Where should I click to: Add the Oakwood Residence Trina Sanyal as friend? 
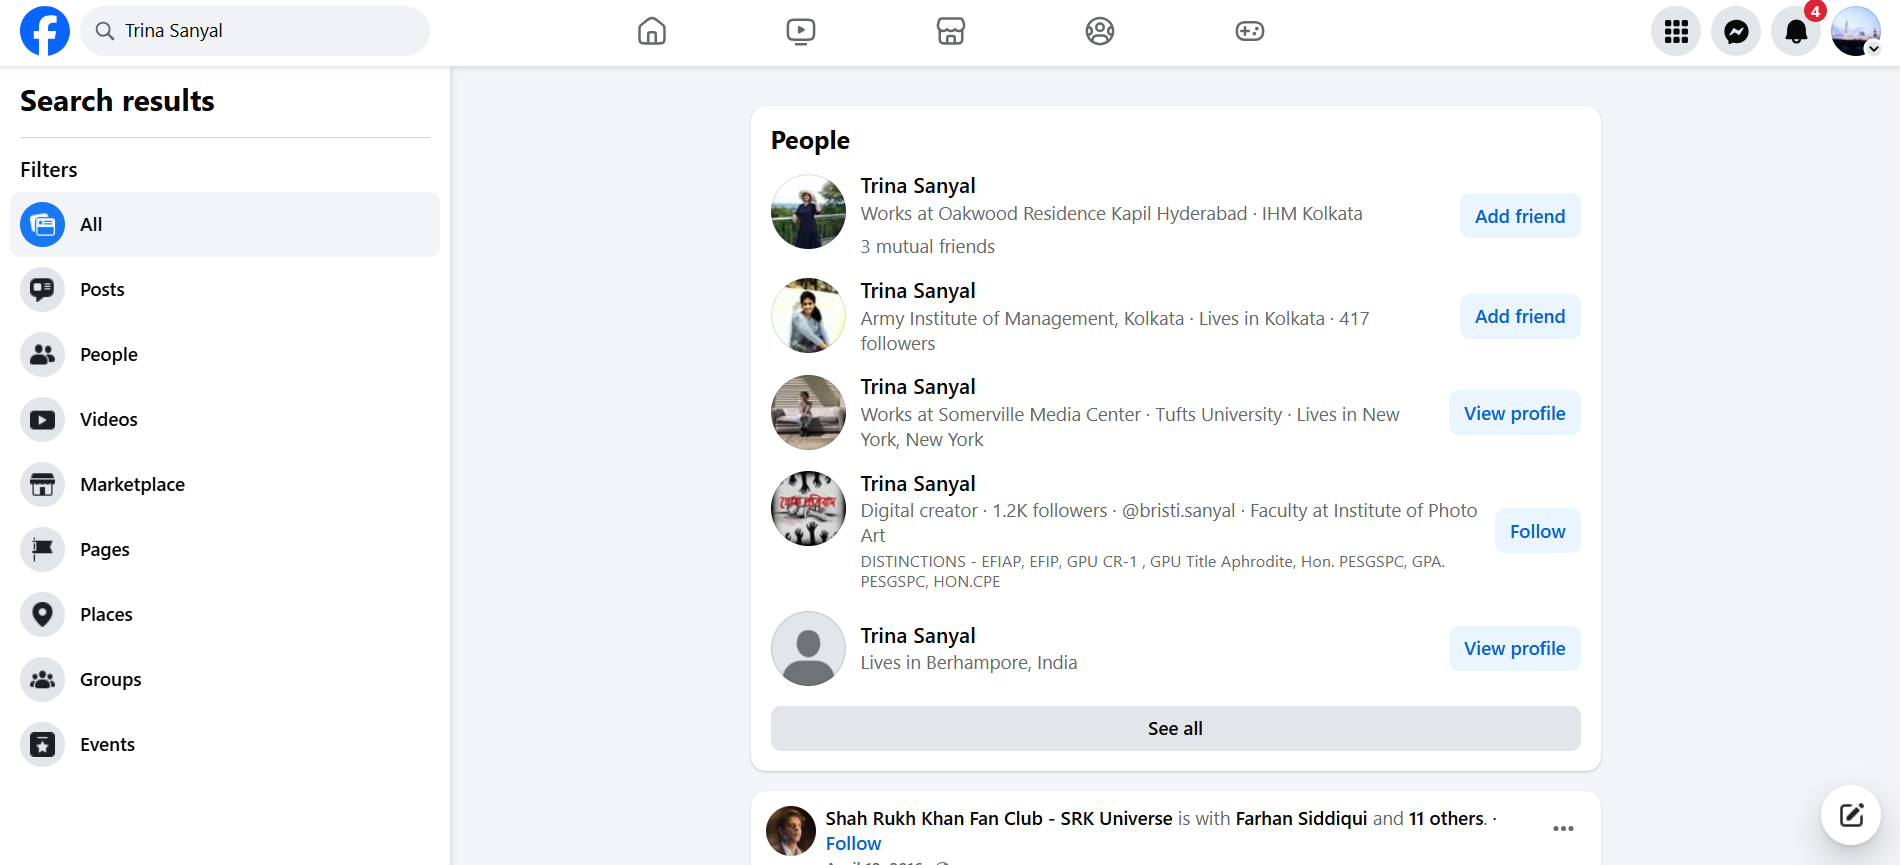(1519, 216)
